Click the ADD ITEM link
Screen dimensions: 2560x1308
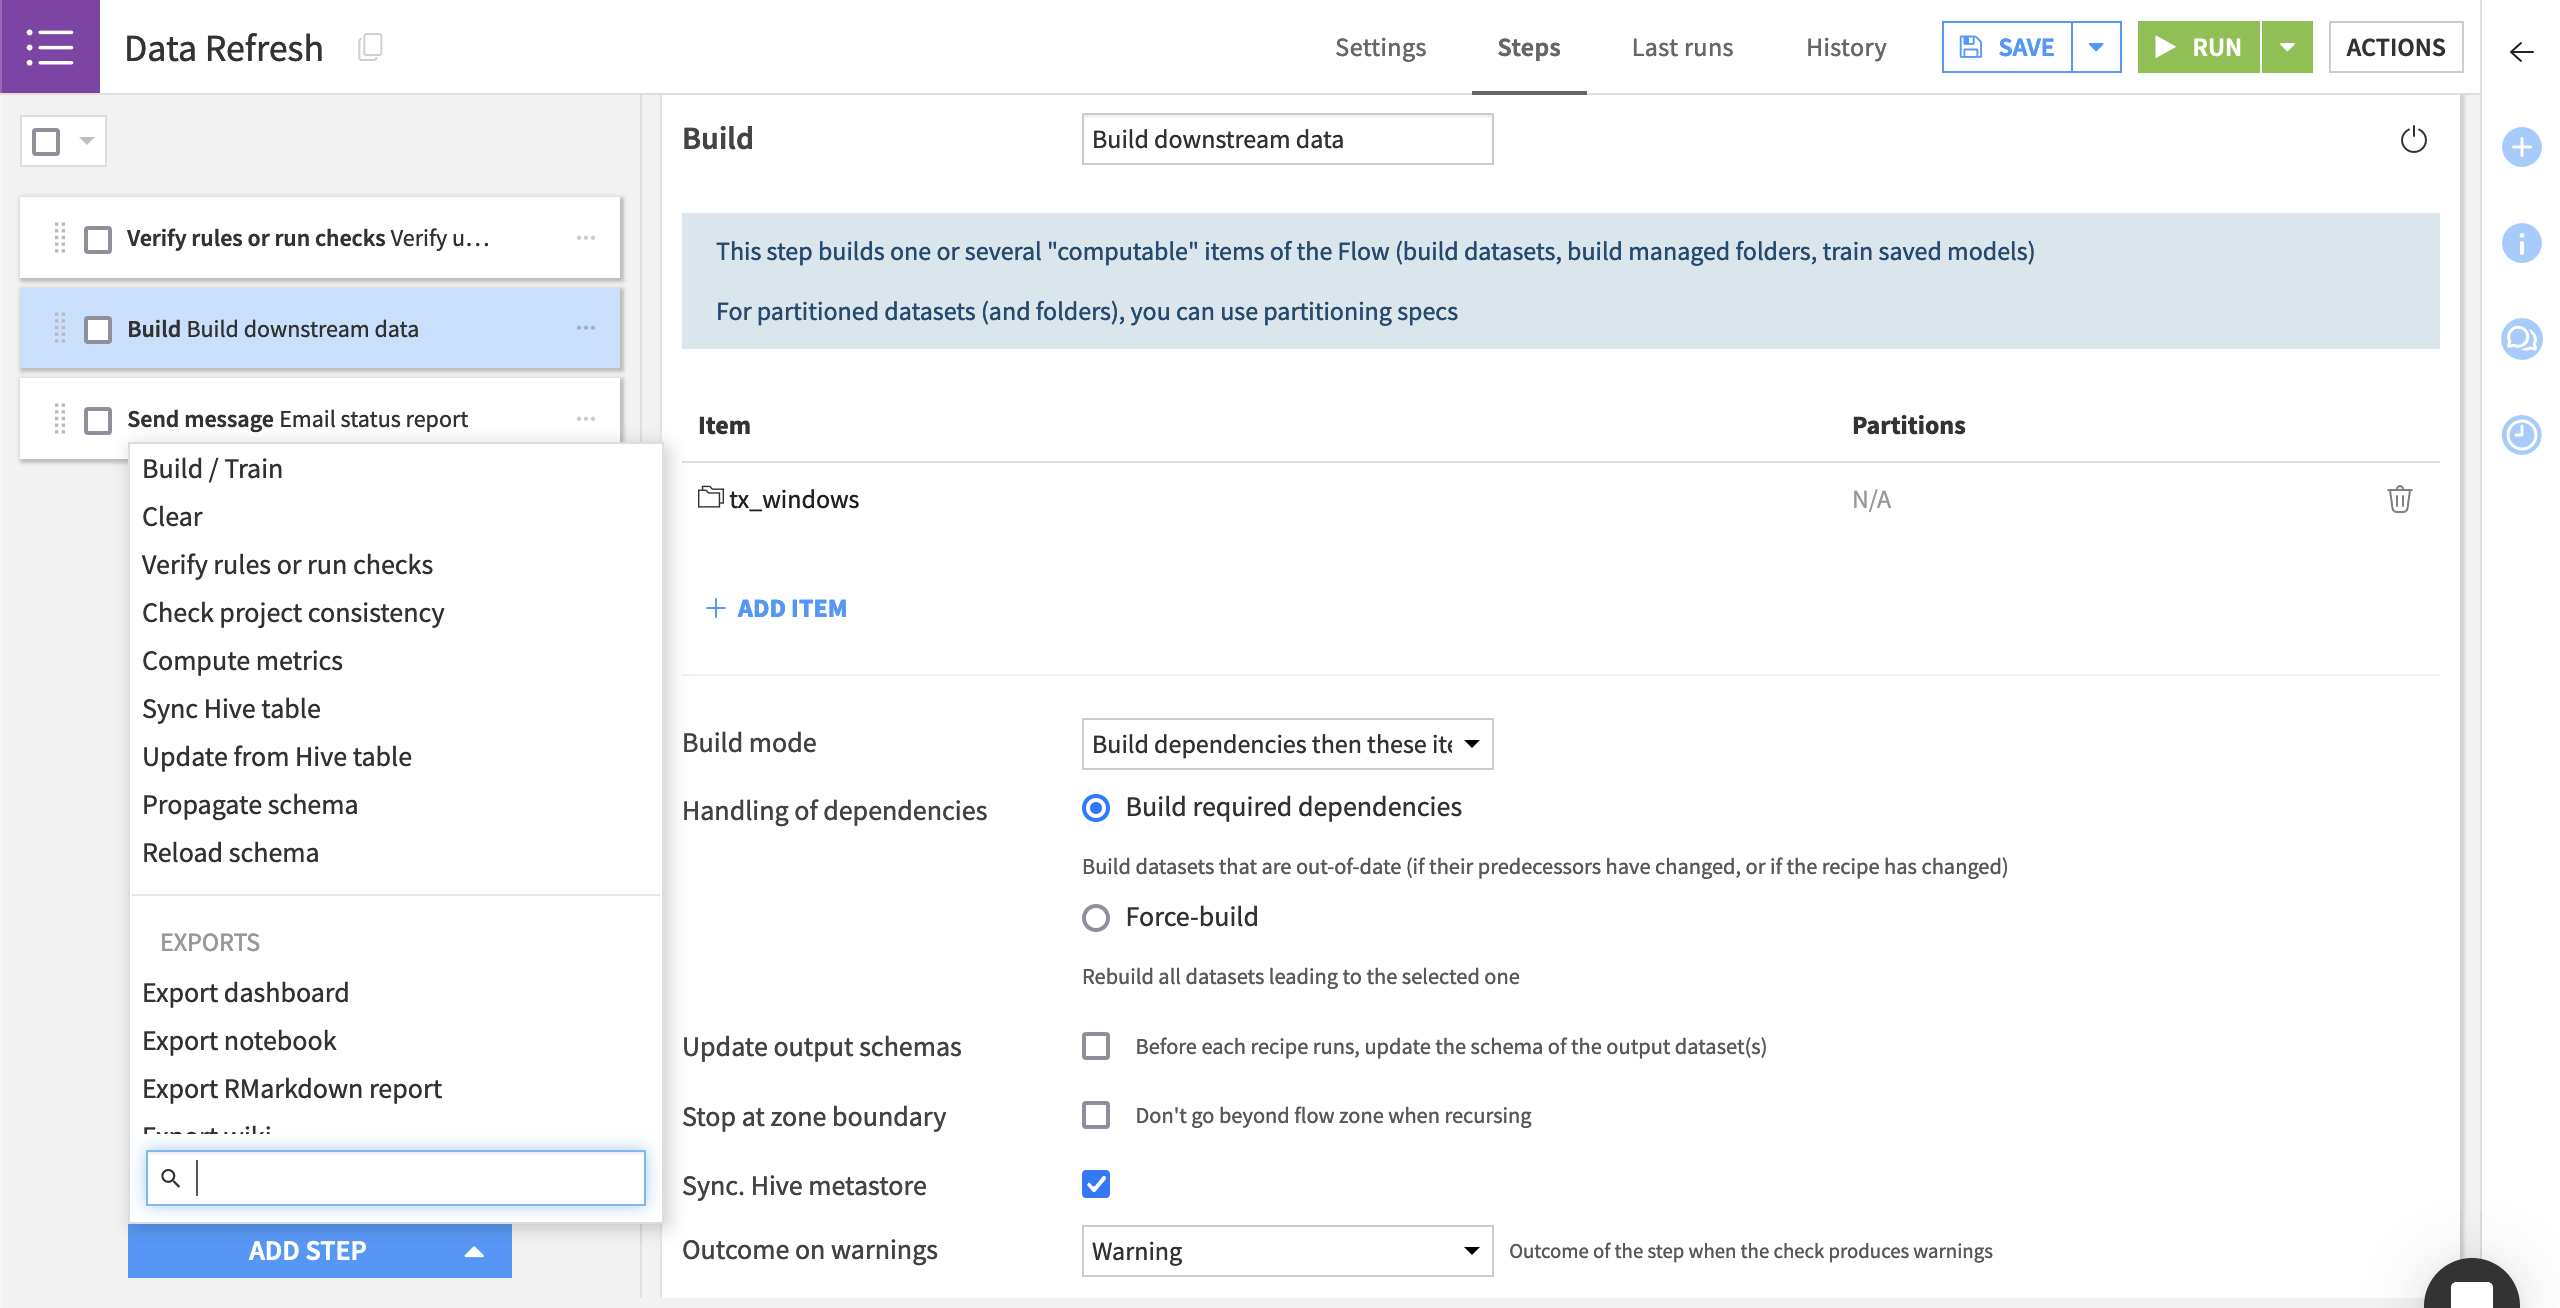[x=776, y=608]
